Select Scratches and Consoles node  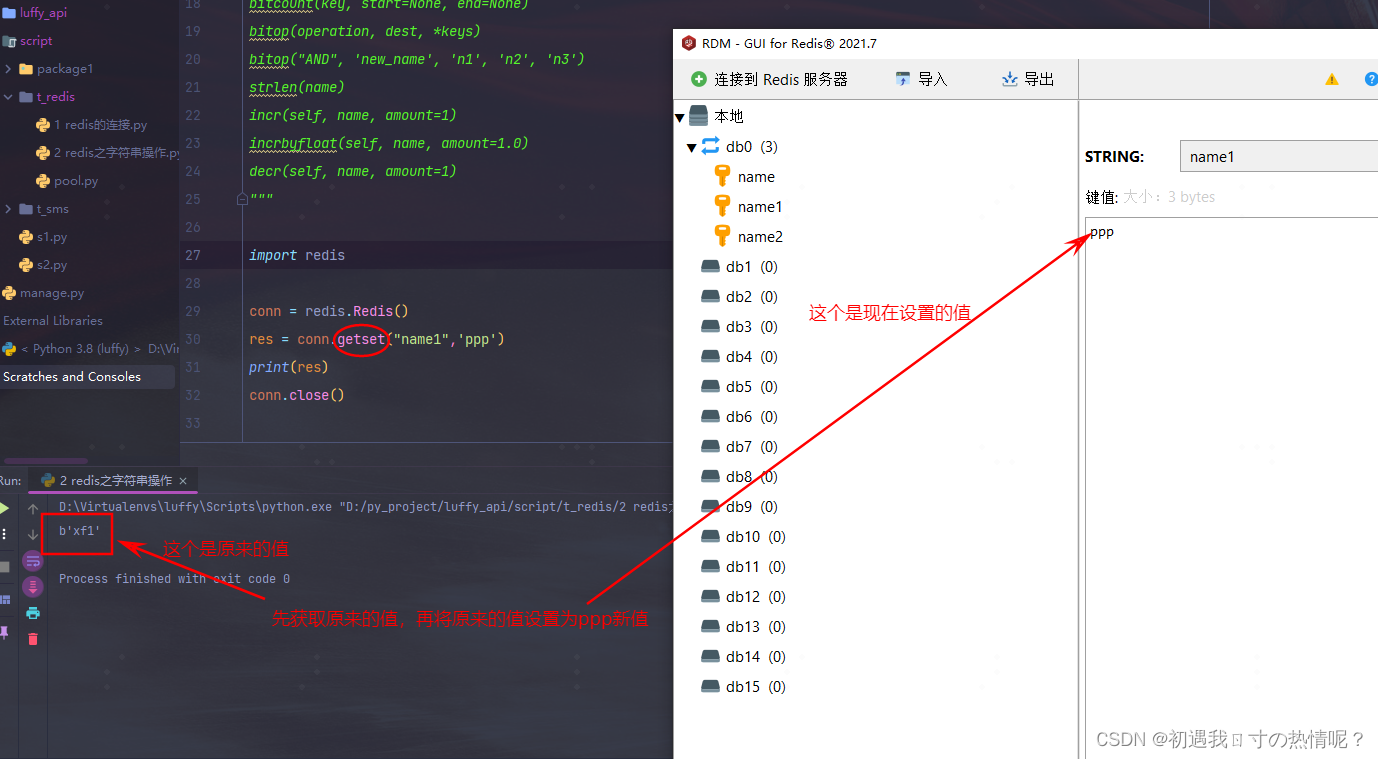point(72,377)
